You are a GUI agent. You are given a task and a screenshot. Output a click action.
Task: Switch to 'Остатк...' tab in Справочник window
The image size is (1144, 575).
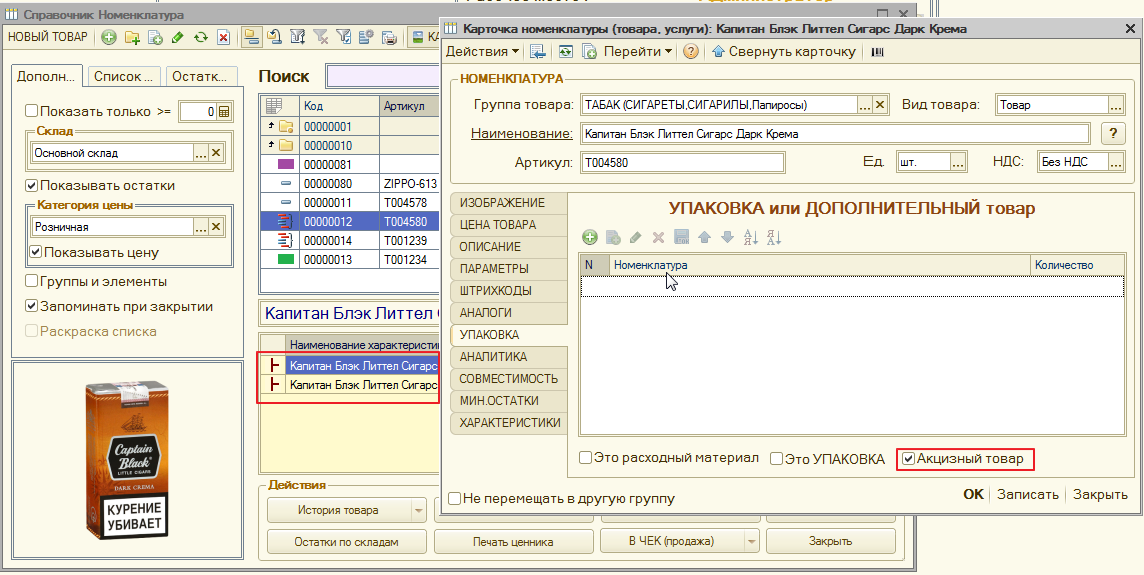(201, 76)
